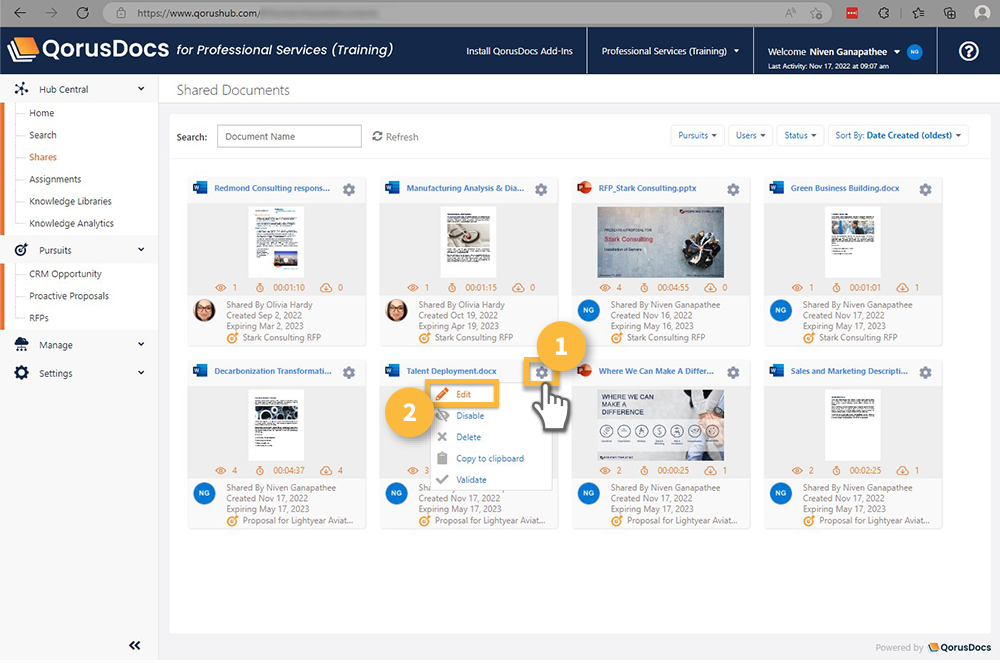Open Decarbonization Transformation document thumbnail
This screenshot has height=663, width=1000.
point(276,425)
